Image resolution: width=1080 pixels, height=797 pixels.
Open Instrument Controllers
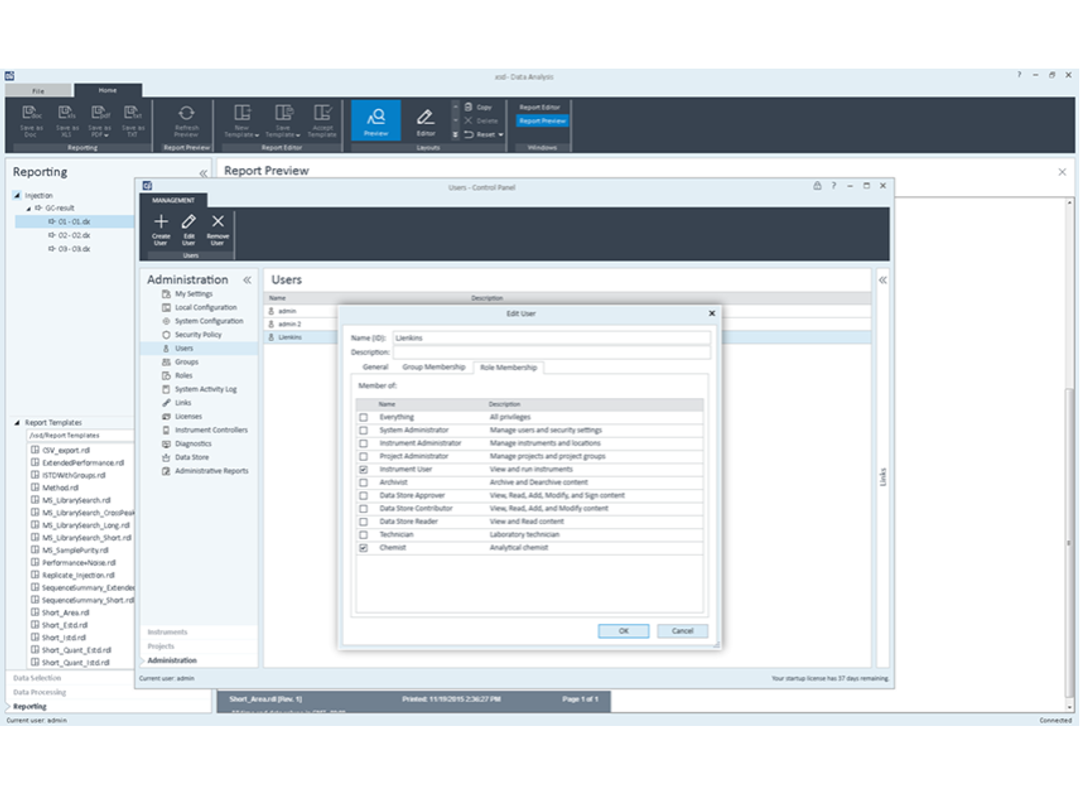point(211,430)
